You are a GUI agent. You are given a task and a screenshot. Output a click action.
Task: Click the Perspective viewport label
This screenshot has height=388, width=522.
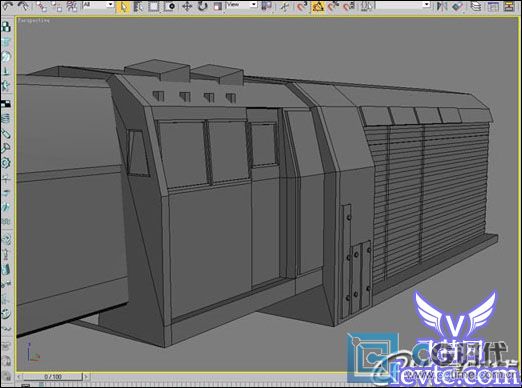(x=34, y=21)
